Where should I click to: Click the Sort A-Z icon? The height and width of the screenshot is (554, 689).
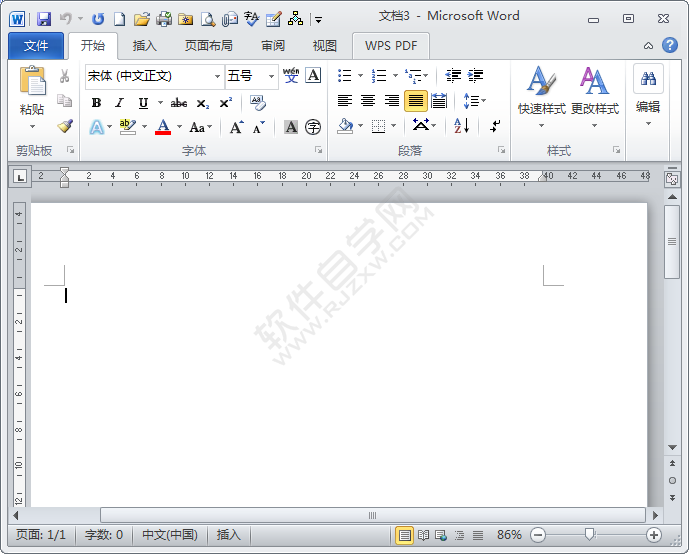[461, 126]
